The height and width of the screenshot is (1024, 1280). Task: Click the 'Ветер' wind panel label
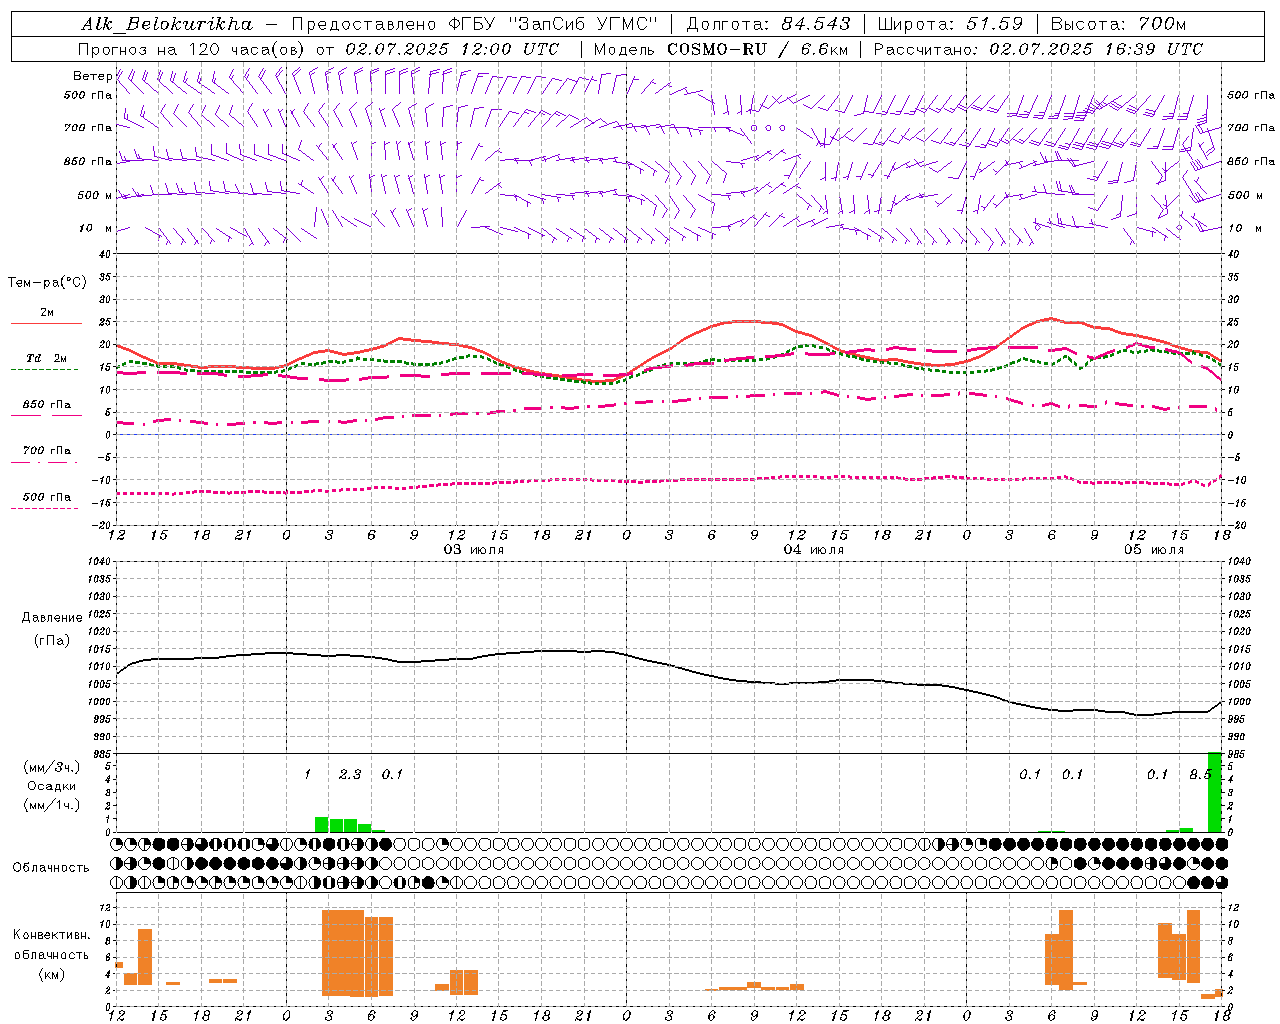[x=92, y=76]
